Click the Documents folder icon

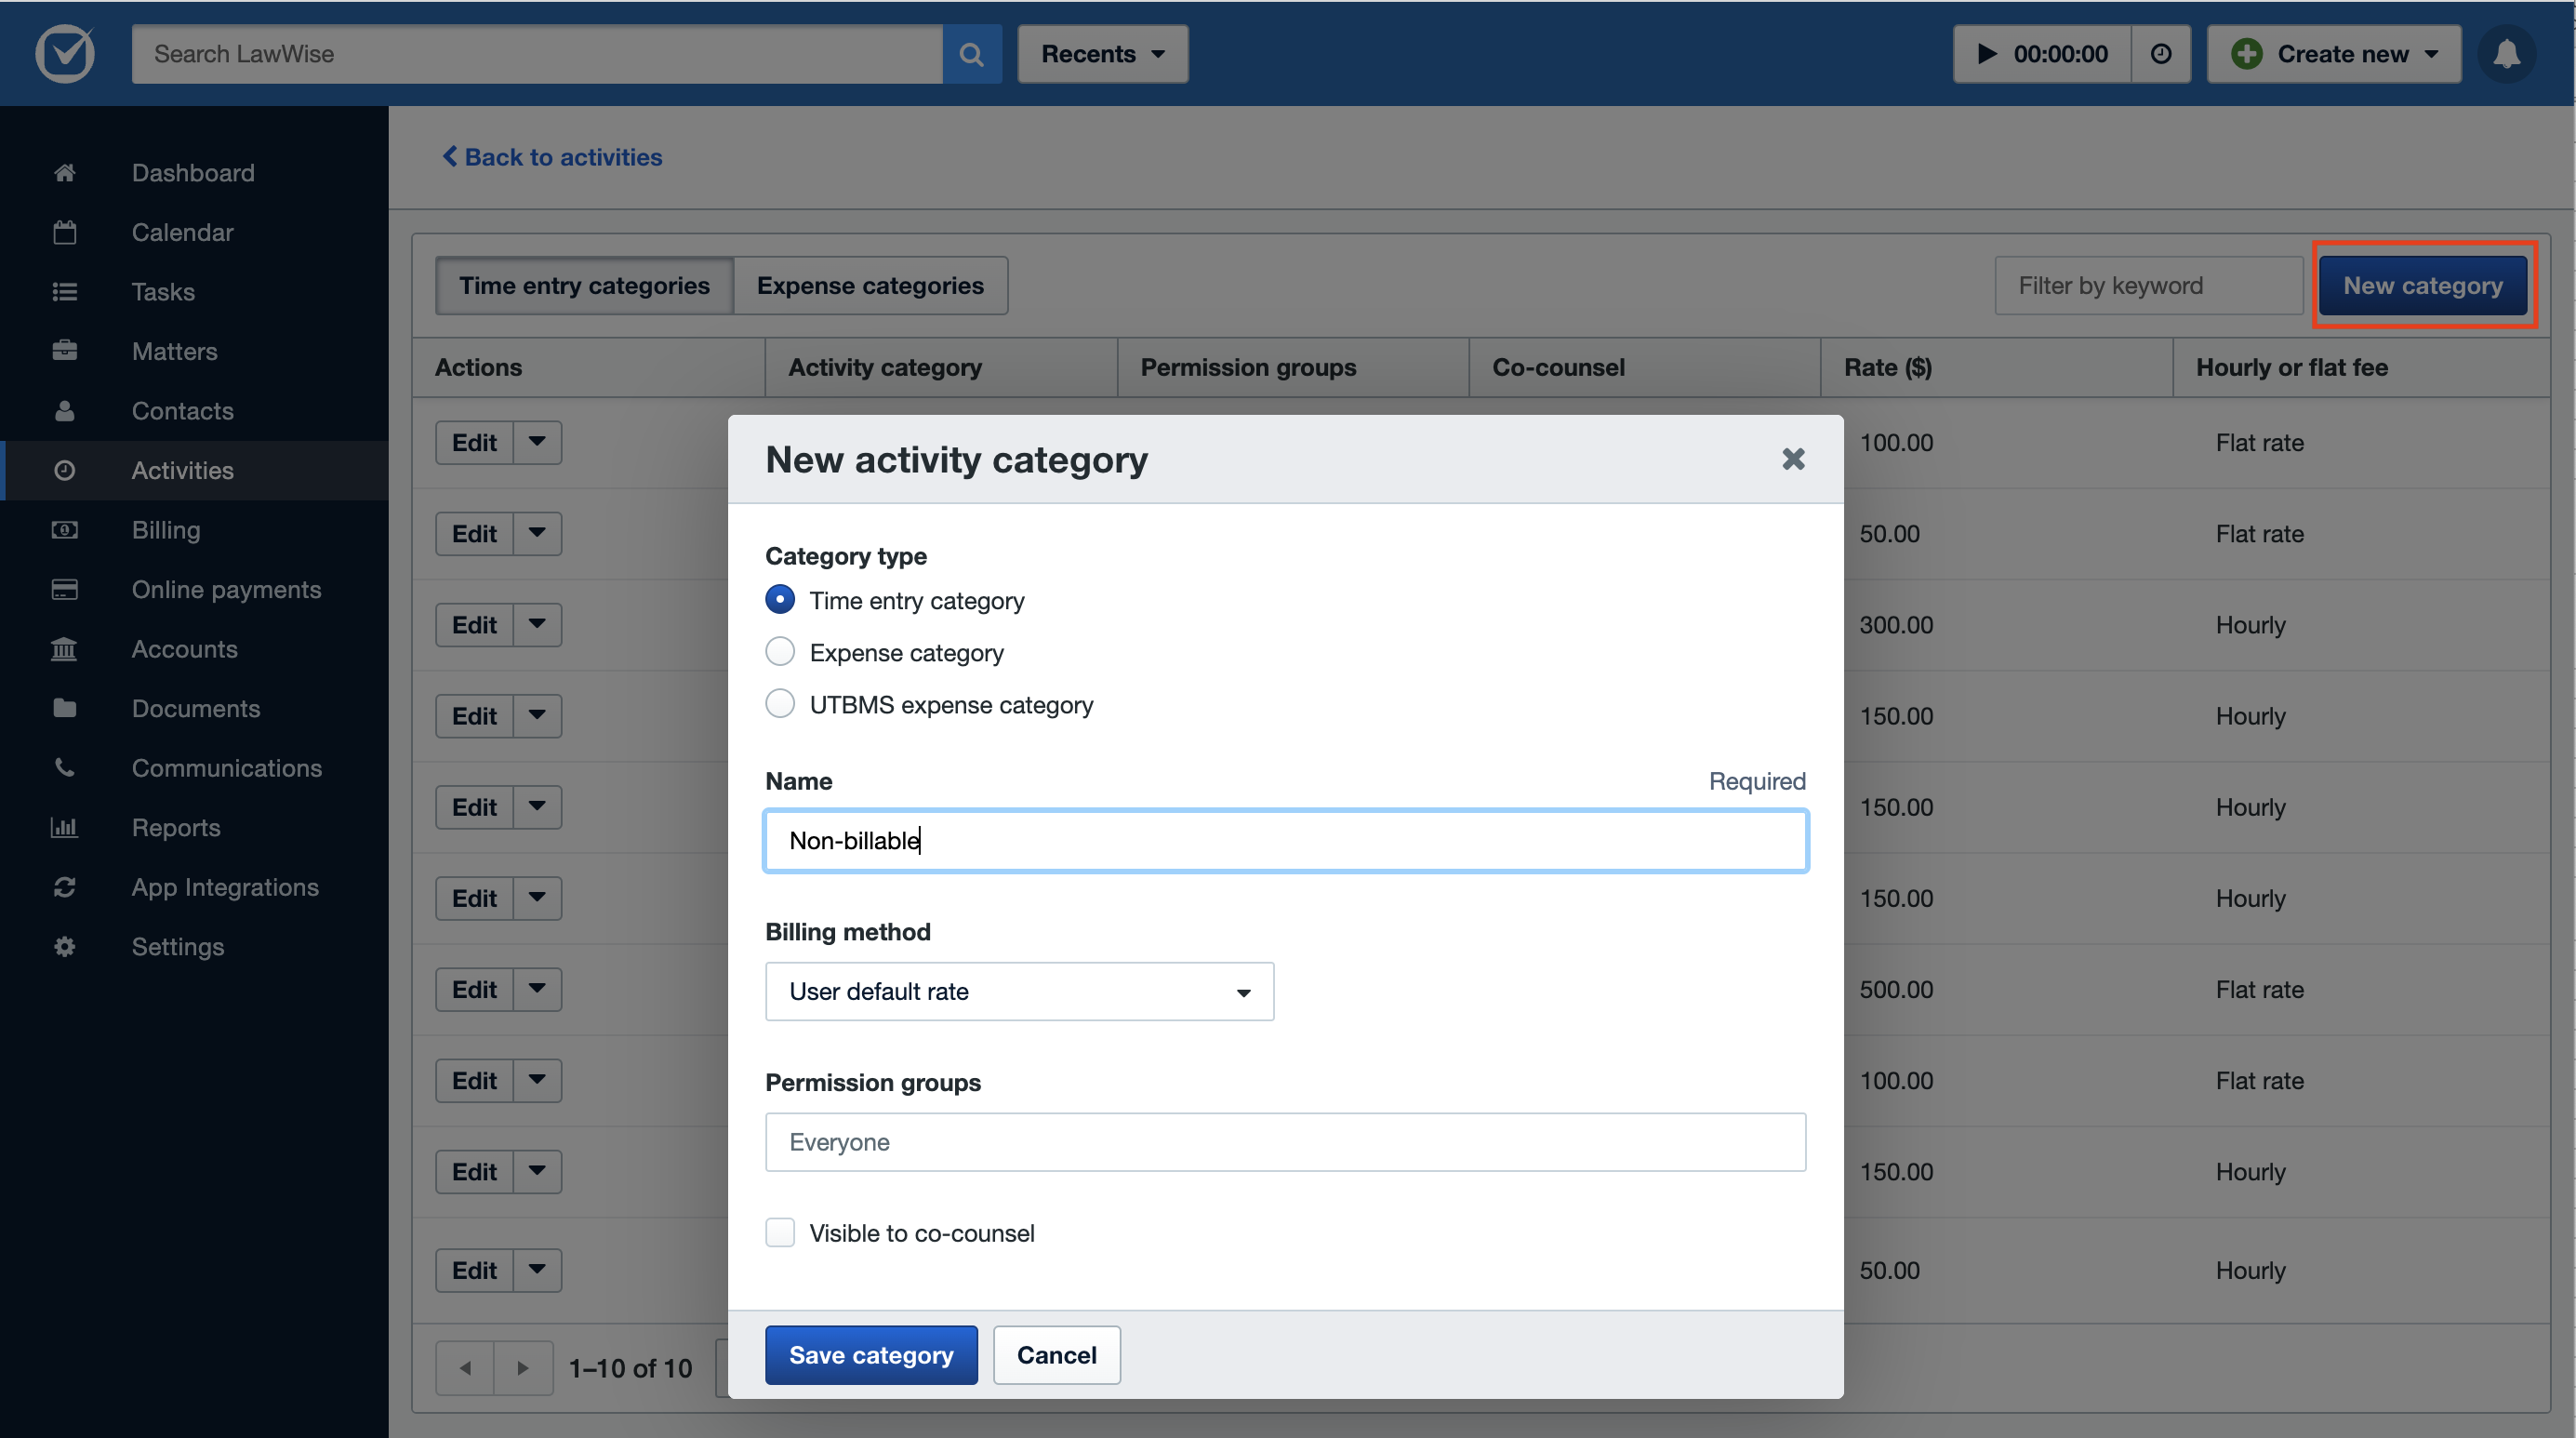(65, 708)
